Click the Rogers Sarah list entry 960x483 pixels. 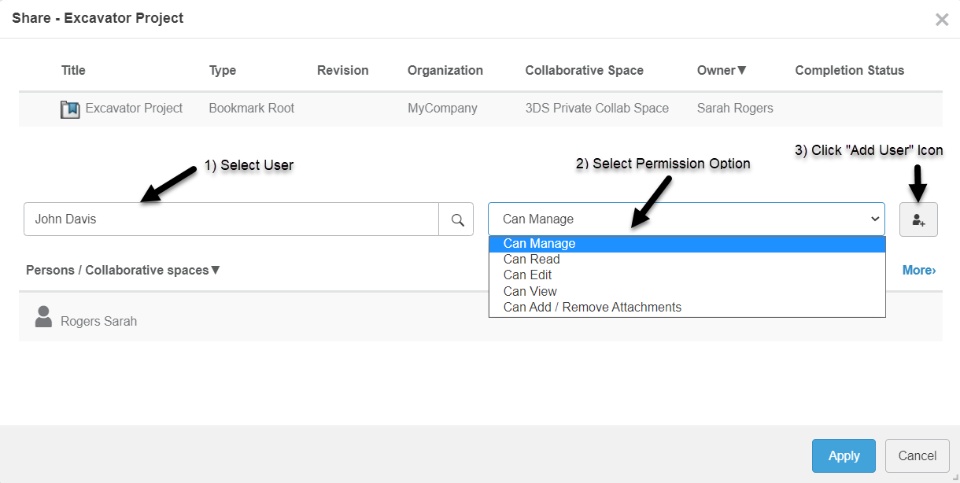pyautogui.click(x=98, y=322)
